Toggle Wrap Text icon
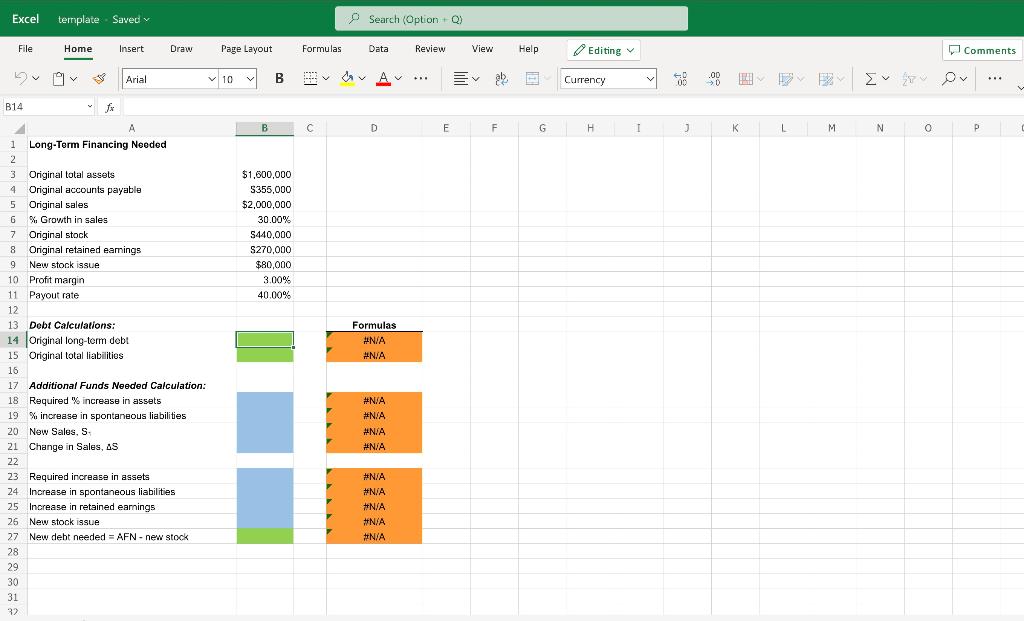This screenshot has width=1024, height=621. [x=501, y=78]
